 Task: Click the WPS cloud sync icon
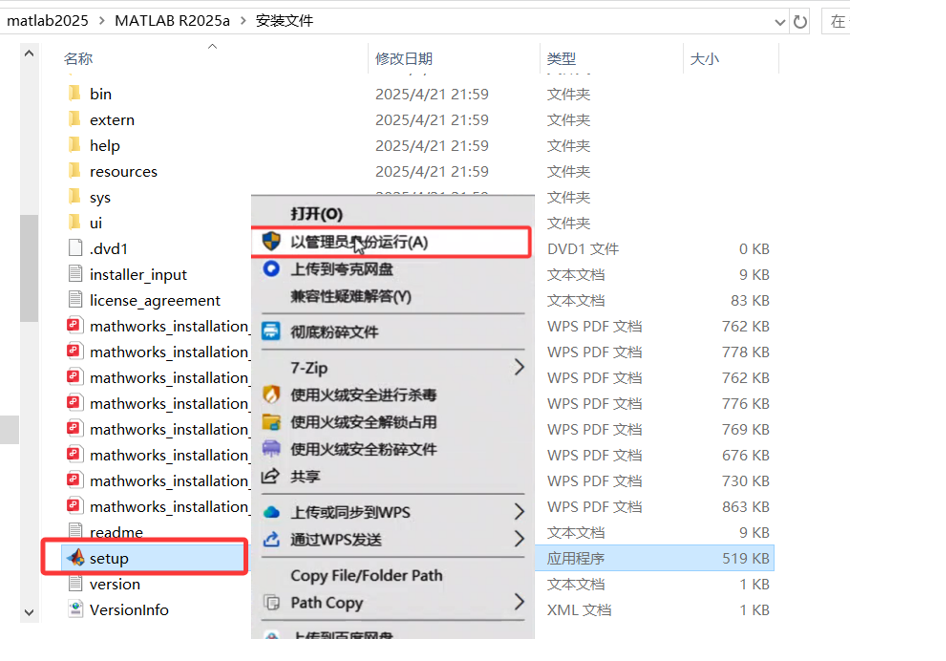271,512
